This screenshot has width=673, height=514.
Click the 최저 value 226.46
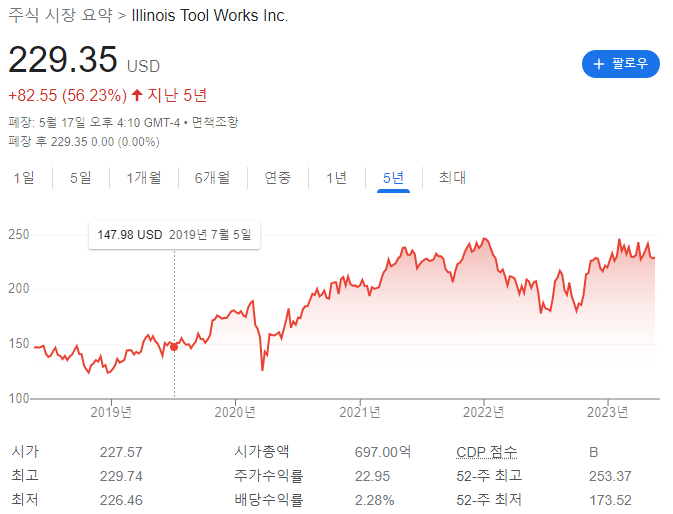pyautogui.click(x=121, y=500)
